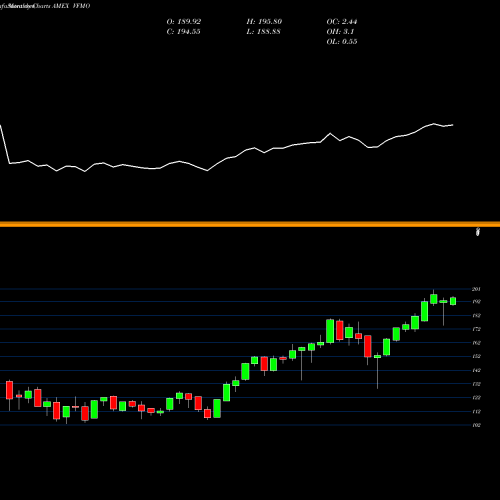Click the OH: 3.1 readout
Screen dimensions: 500x500
click(340, 32)
